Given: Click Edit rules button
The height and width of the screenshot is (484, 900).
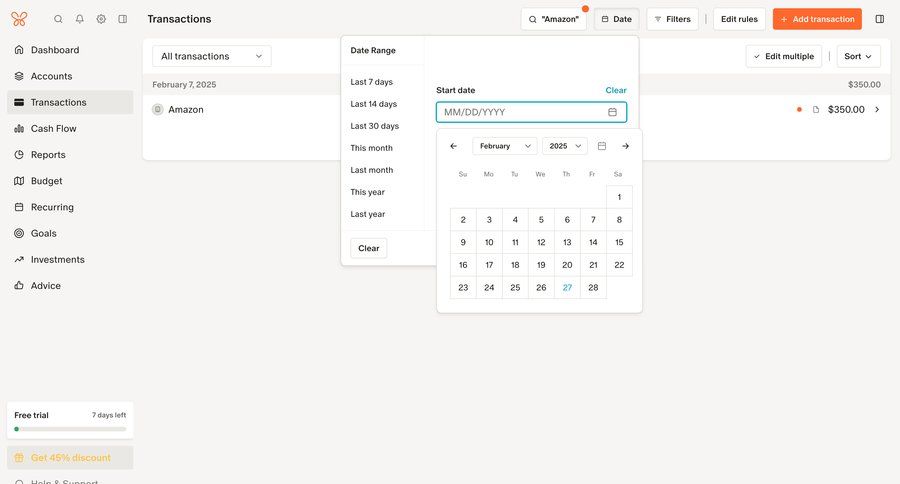Looking at the screenshot, I should point(739,19).
